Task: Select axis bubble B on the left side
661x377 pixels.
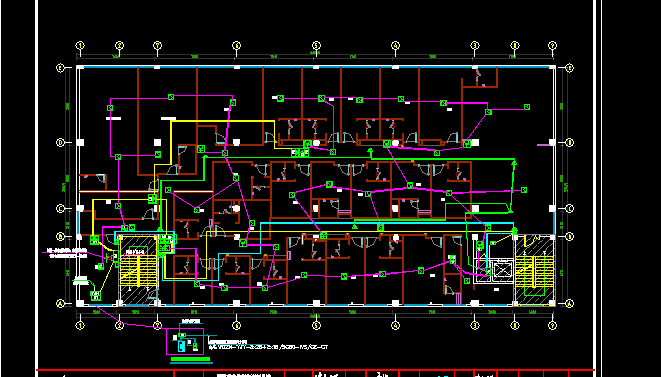Action: [x=60, y=237]
